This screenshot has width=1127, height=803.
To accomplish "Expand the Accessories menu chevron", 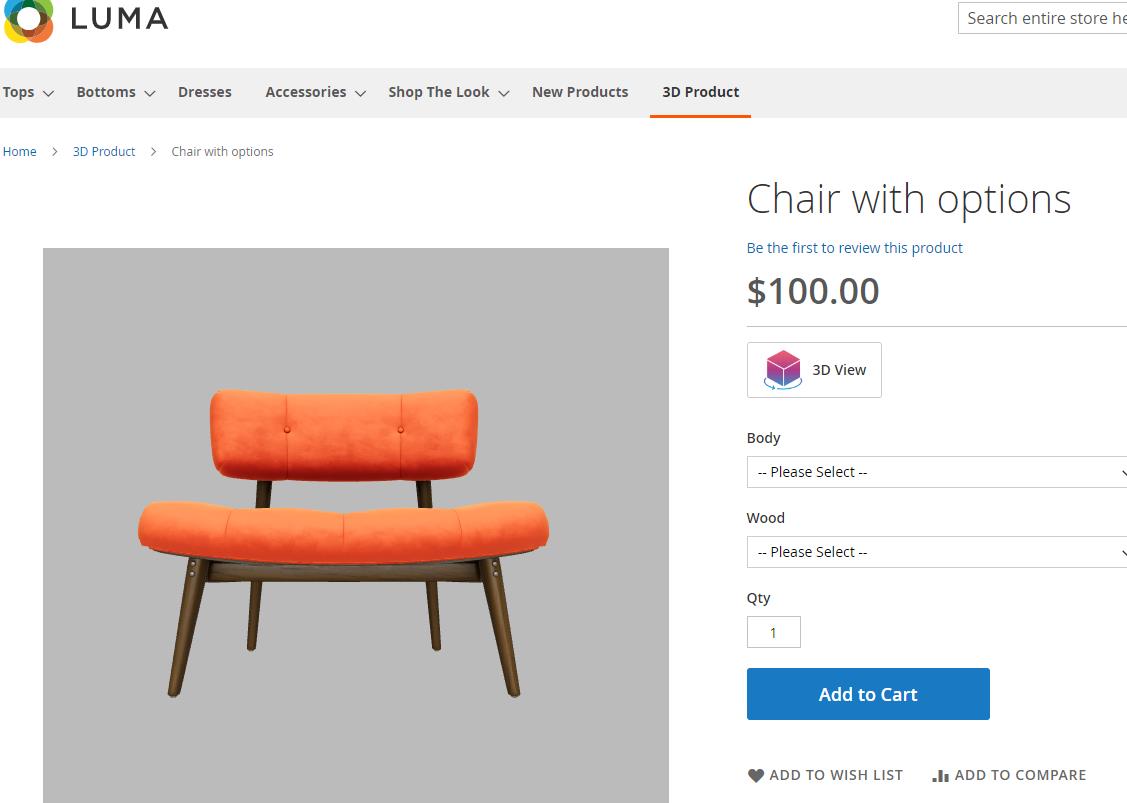I will coord(361,93).
